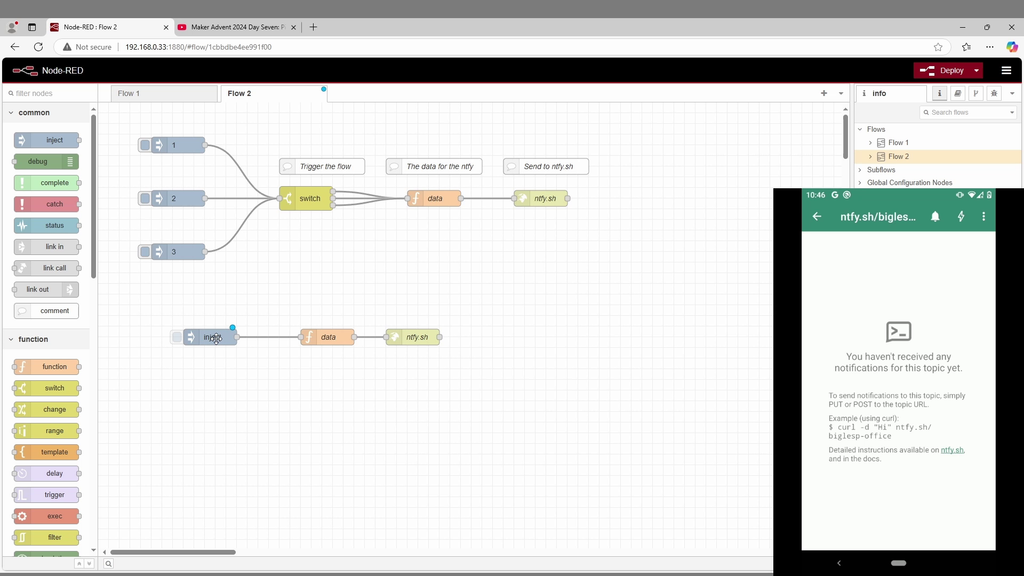Select the comment node in the palette
This screenshot has width=1024, height=576.
tap(46, 311)
